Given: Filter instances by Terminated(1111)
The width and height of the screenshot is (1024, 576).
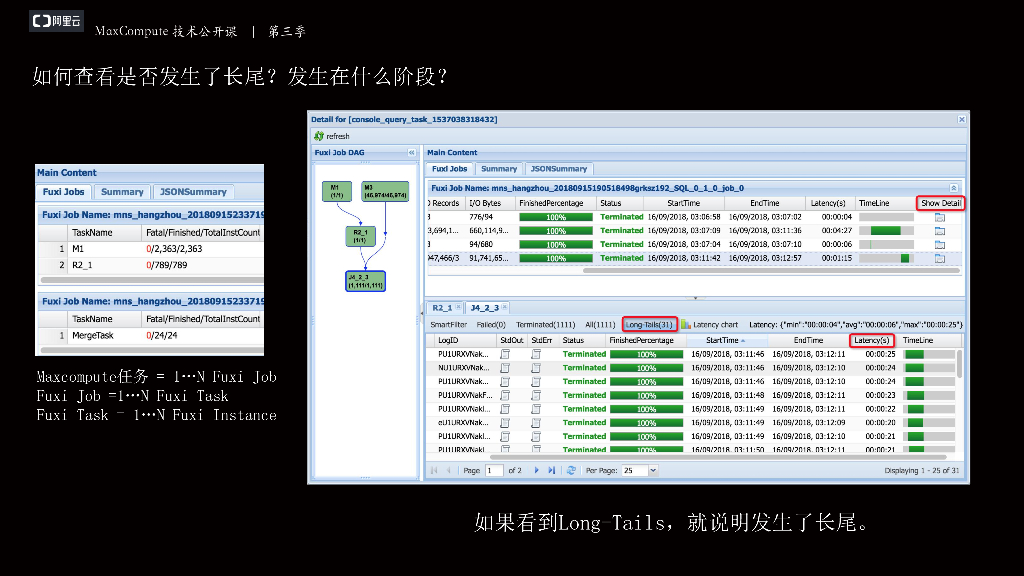Looking at the screenshot, I should pos(545,325).
